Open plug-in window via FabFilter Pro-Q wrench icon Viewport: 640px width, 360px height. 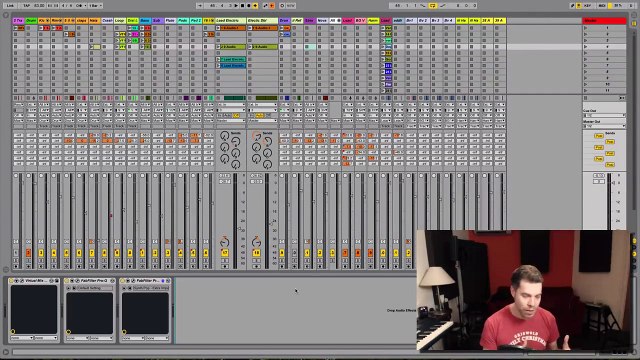(x=78, y=281)
